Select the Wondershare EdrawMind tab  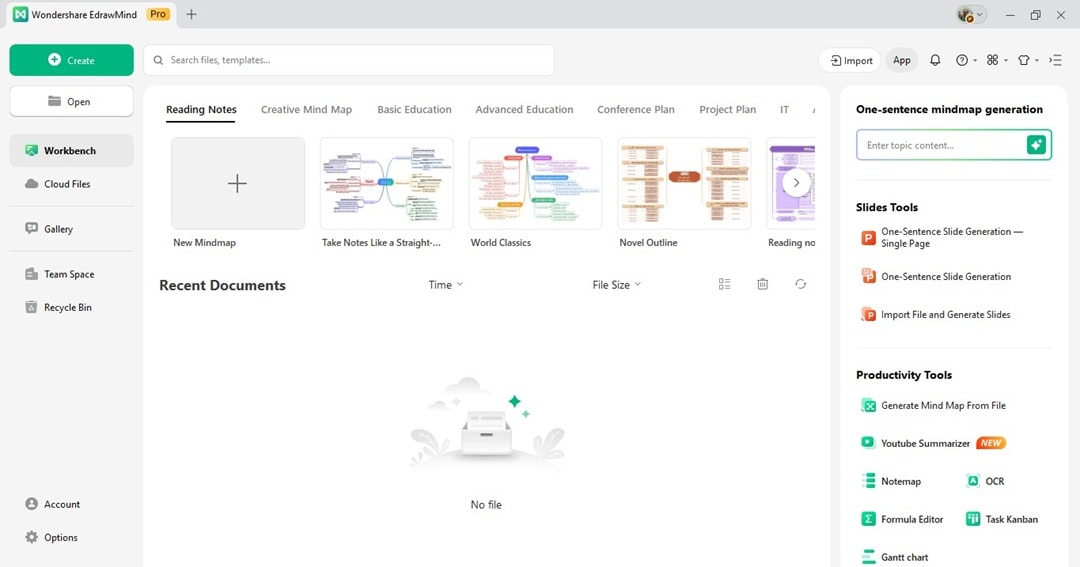pos(92,14)
